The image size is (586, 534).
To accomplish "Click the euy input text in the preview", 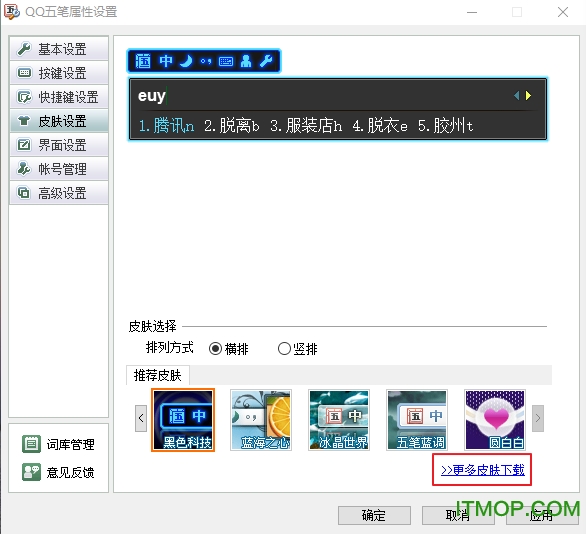I will tap(151, 96).
